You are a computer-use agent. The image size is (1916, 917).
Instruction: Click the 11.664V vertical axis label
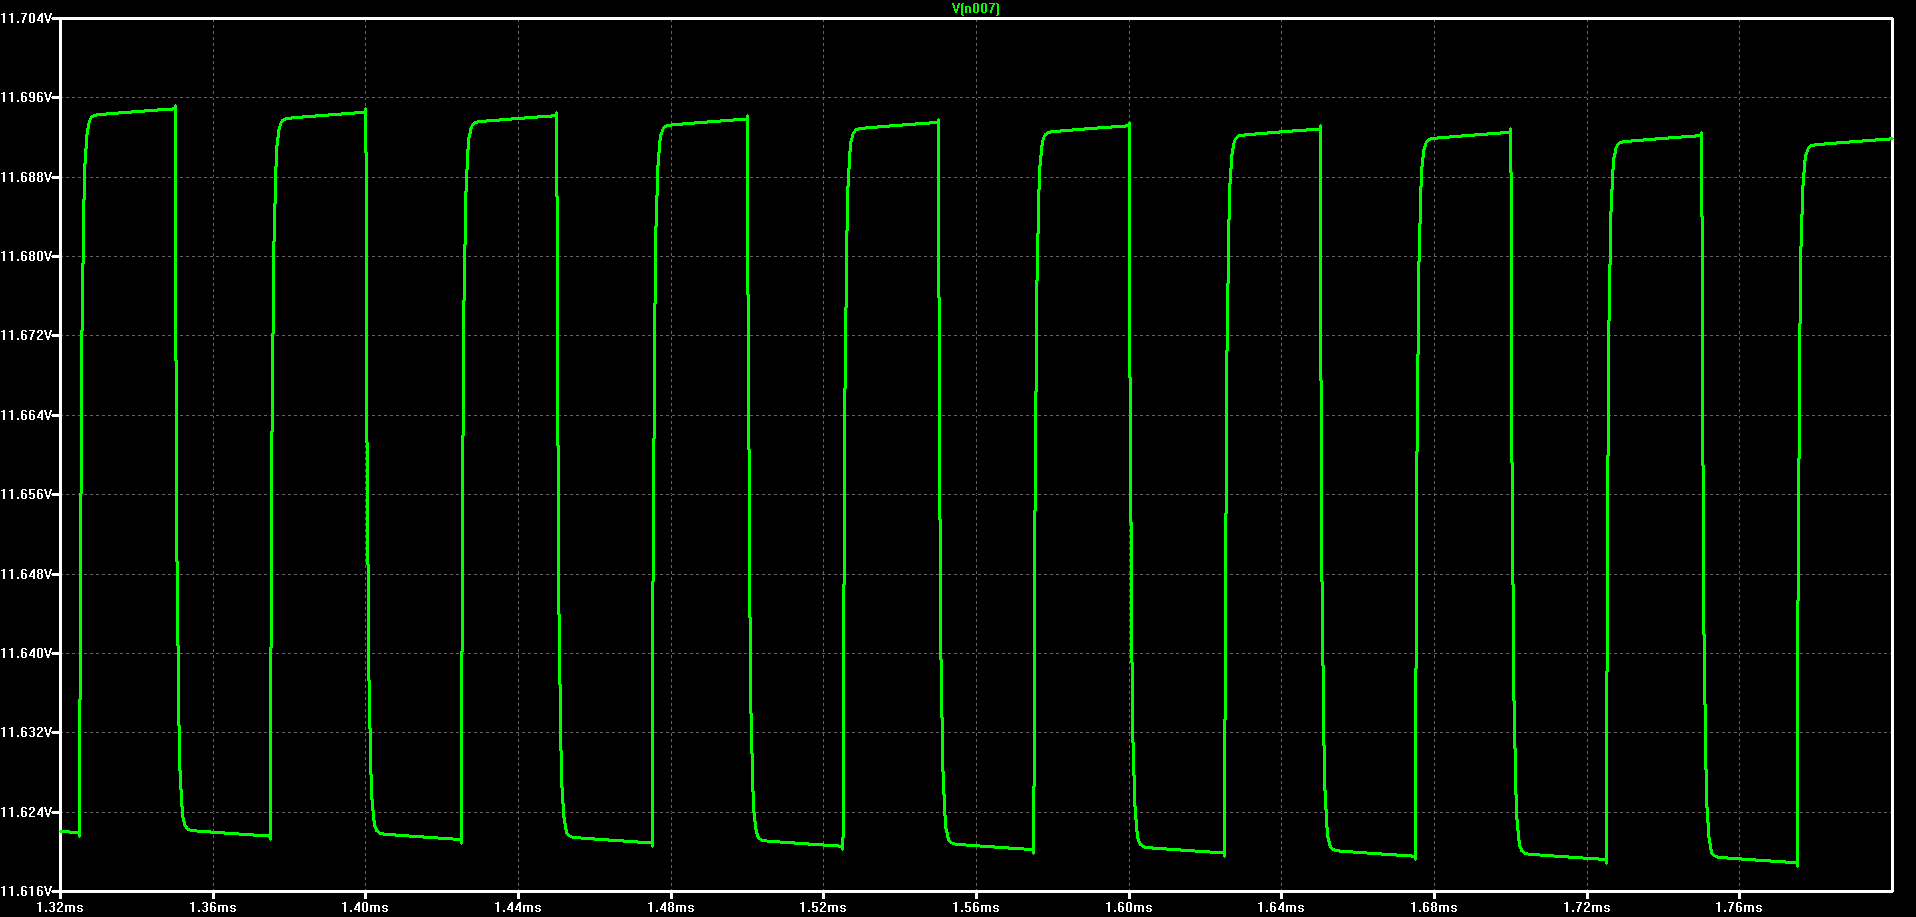(25, 415)
